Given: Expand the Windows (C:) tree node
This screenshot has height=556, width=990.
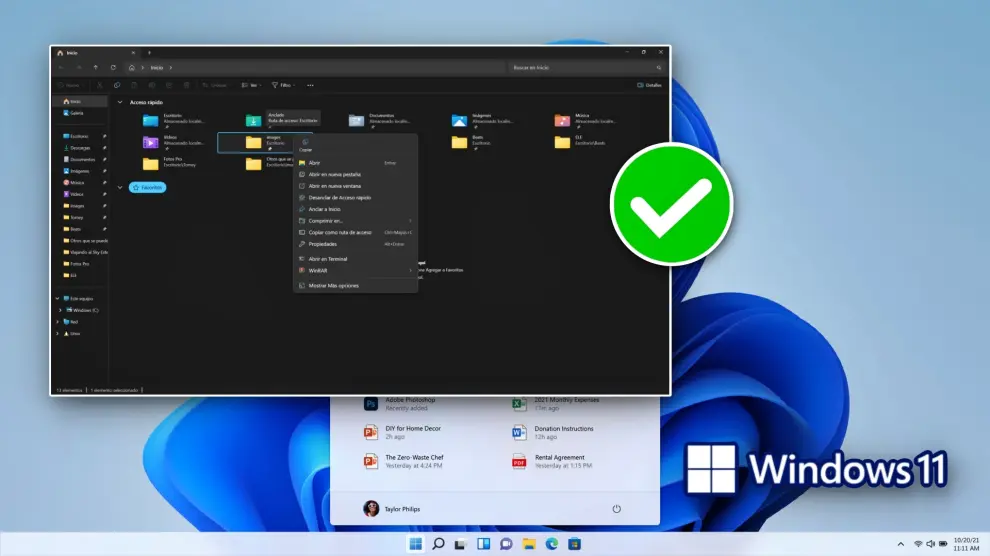Looking at the screenshot, I should click(x=59, y=310).
